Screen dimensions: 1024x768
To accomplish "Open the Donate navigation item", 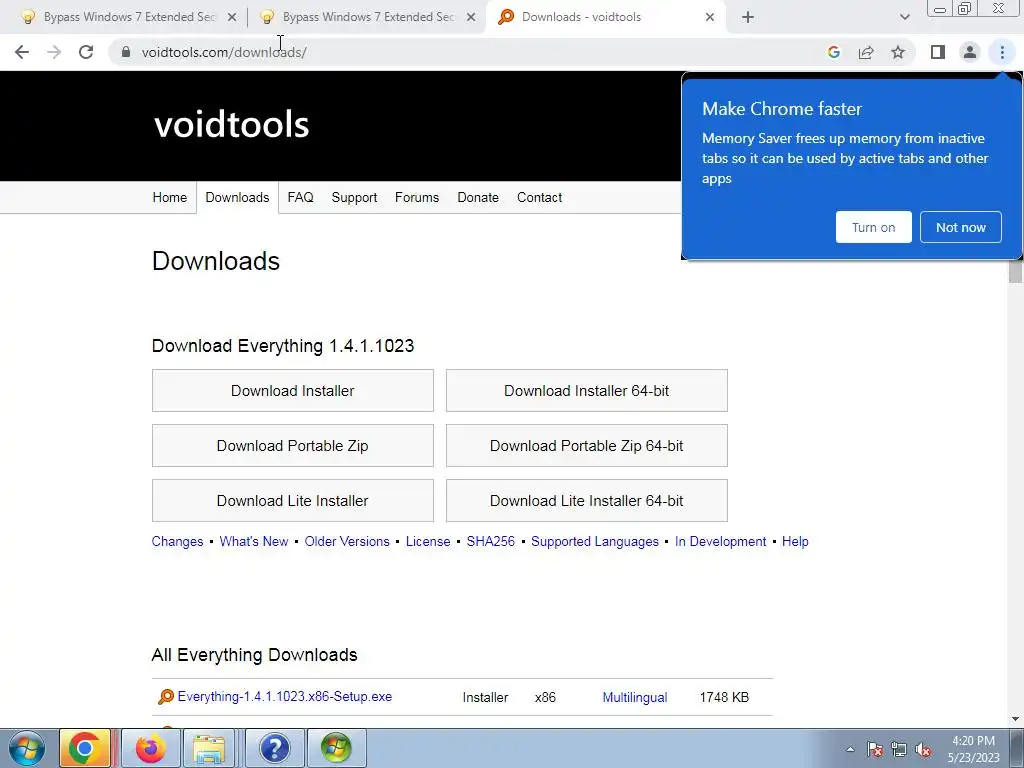I will point(477,197).
